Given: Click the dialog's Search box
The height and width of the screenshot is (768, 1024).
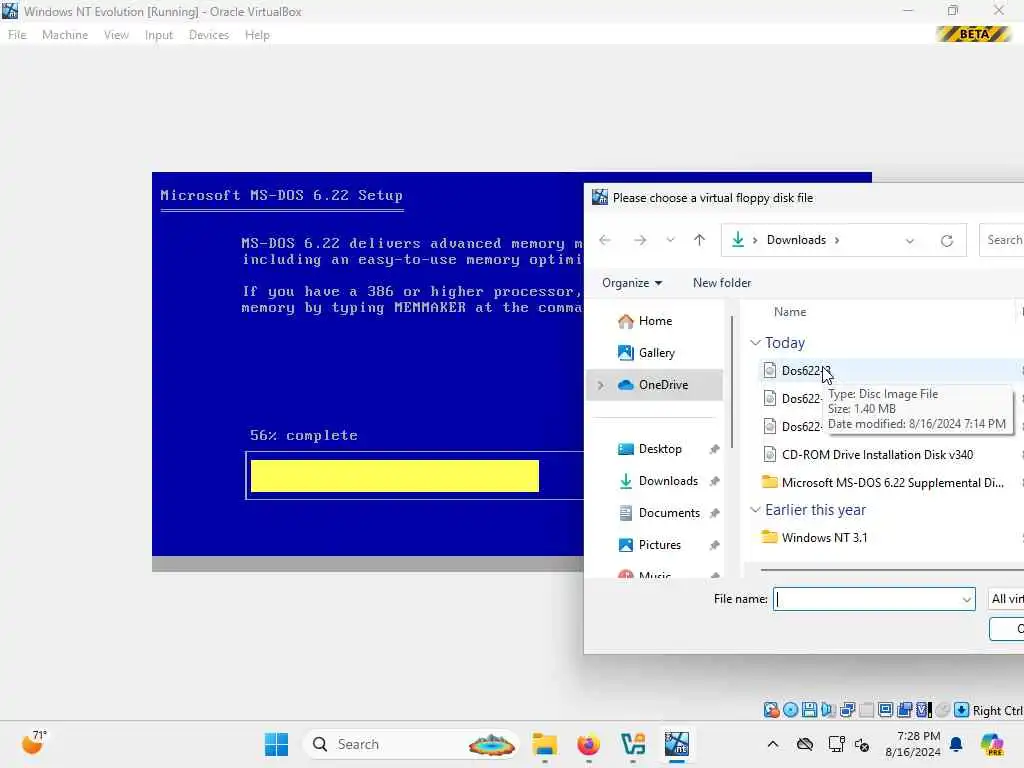Looking at the screenshot, I should tap(1002, 240).
